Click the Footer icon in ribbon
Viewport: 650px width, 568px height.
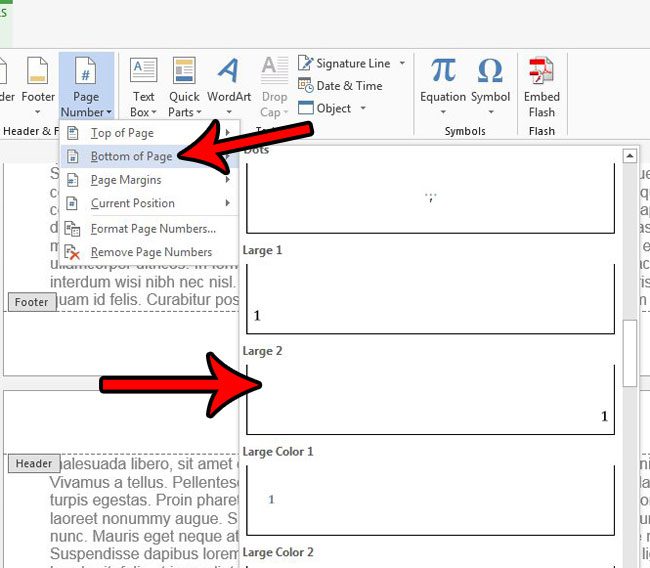(38, 73)
